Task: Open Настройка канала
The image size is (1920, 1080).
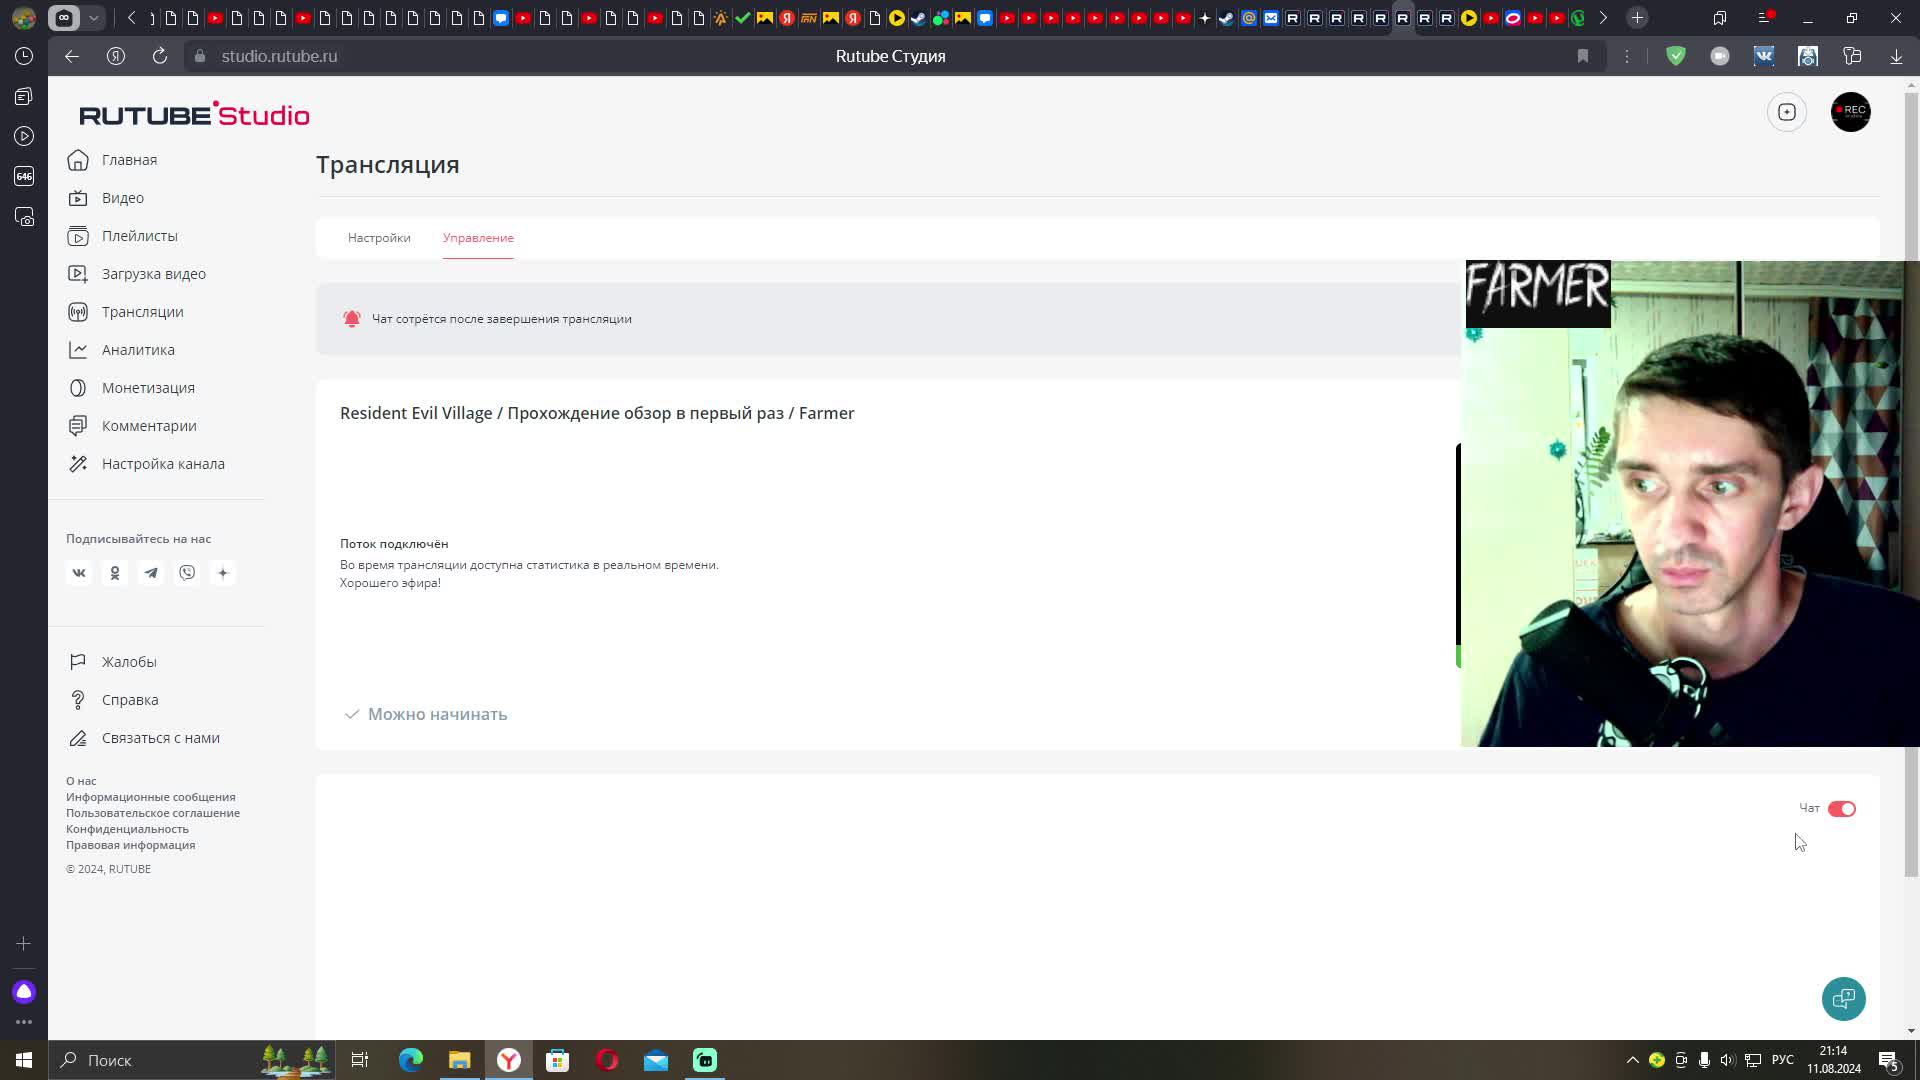Action: [146, 464]
